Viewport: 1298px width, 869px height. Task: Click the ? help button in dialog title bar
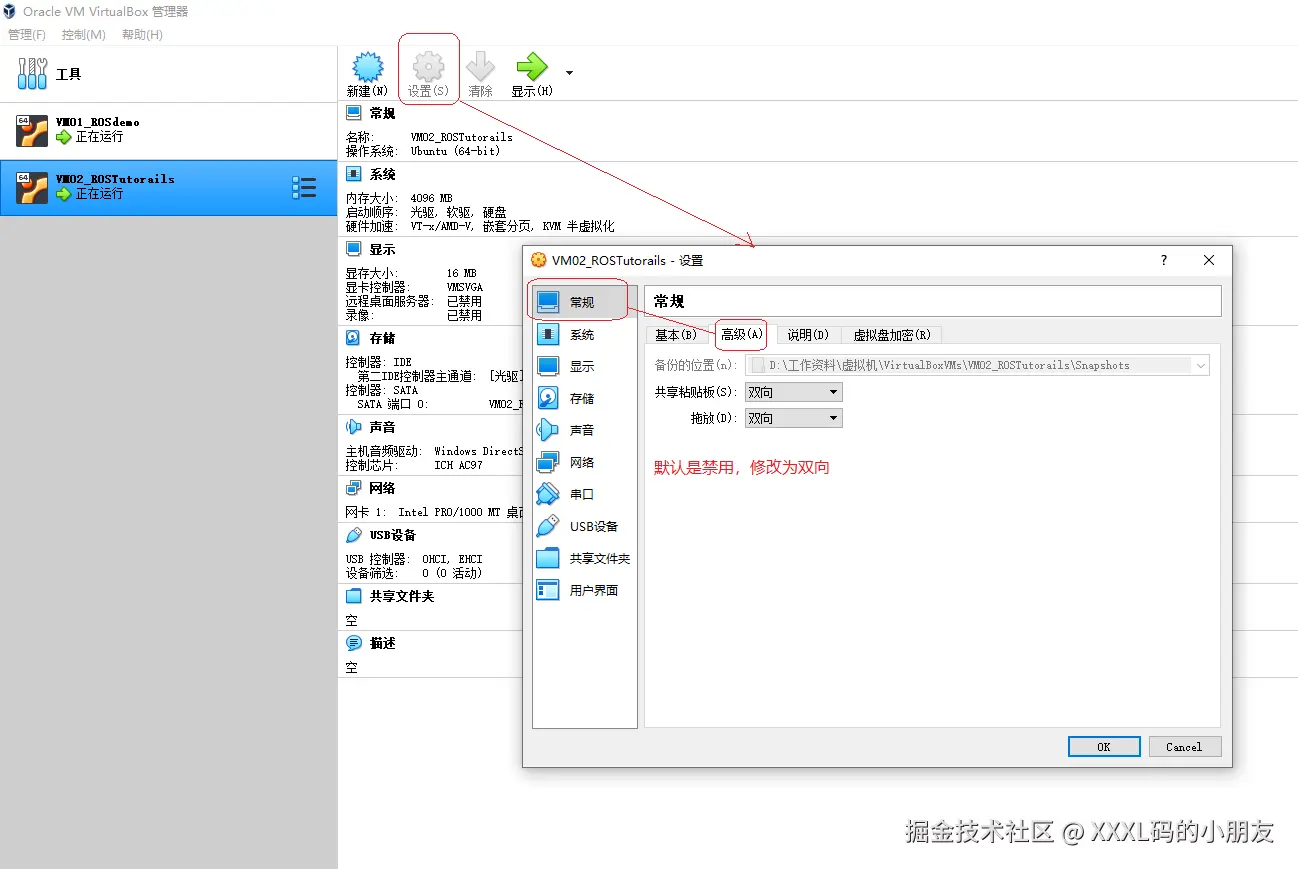tap(1163, 260)
